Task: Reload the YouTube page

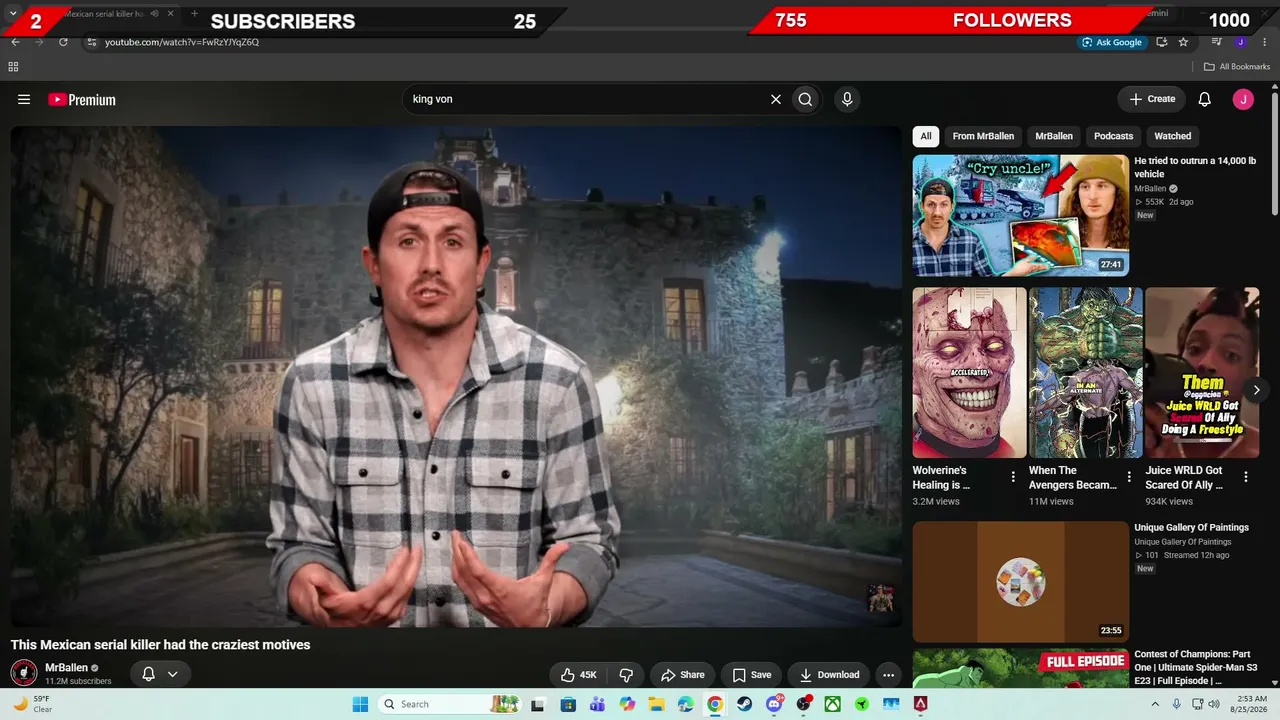Action: (63, 42)
